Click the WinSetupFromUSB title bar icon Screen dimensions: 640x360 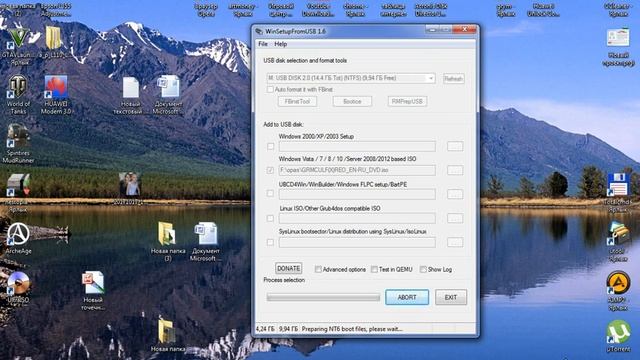[x=259, y=31]
